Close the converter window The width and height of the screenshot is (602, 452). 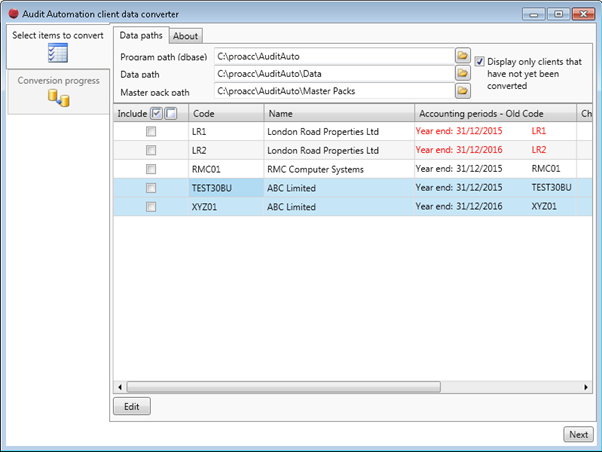coord(583,14)
